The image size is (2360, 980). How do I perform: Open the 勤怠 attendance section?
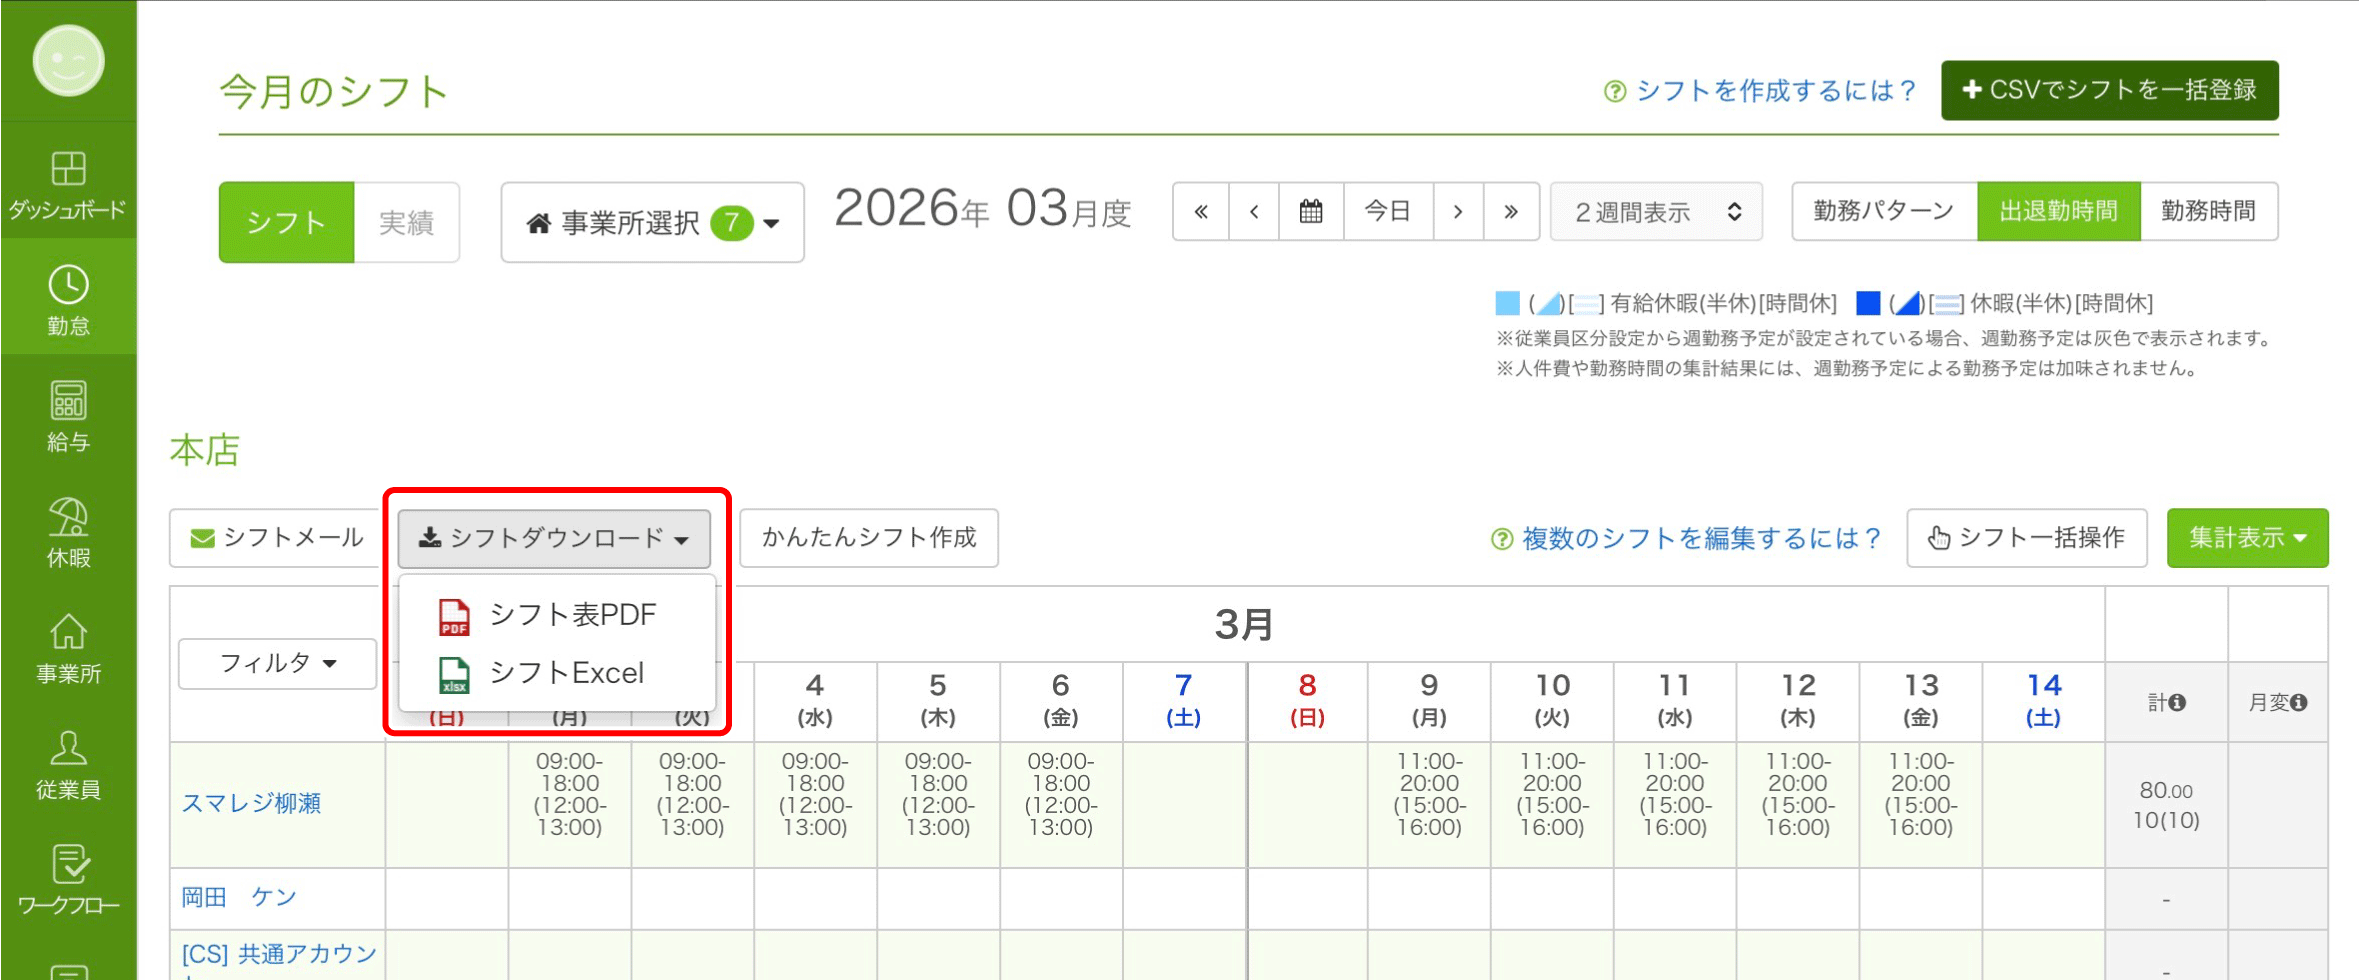click(68, 299)
